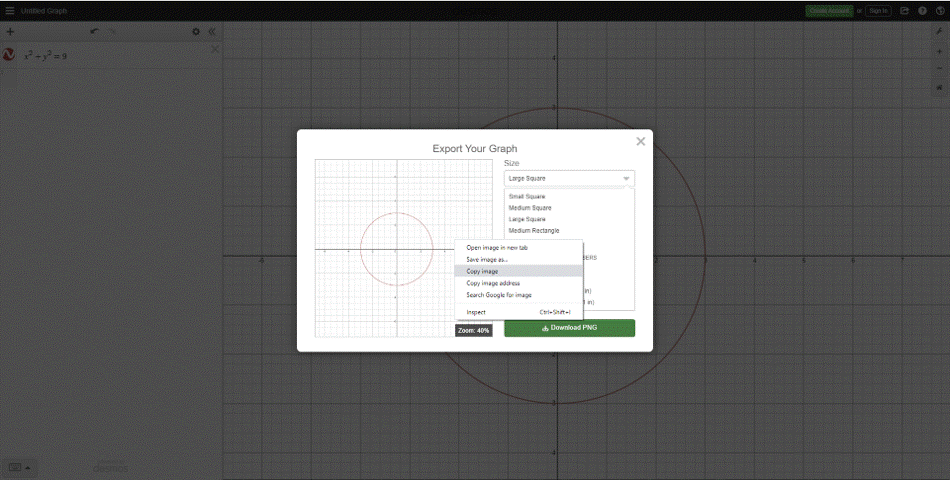Expand the Size dropdown showing Large Square

pos(569,178)
